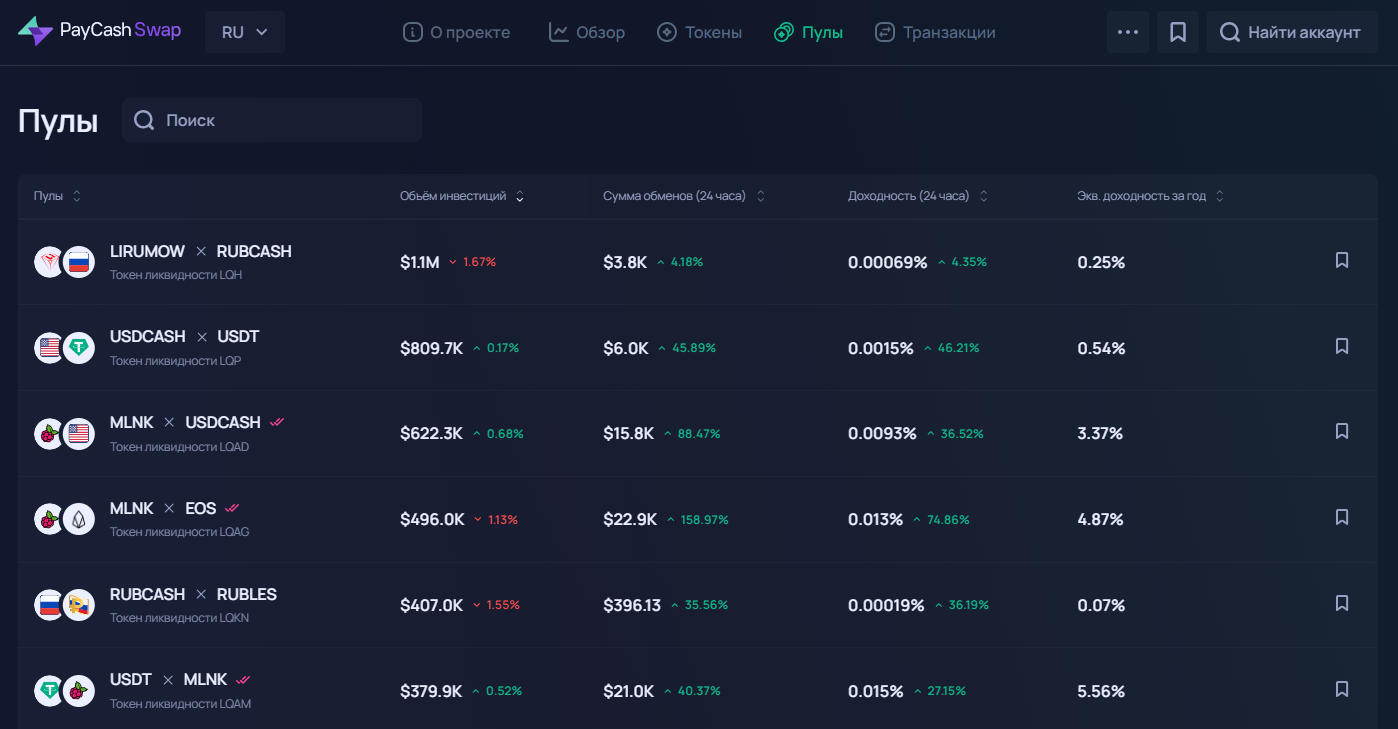Viewport: 1398px width, 729px height.
Task: Open the MLNK × USDCASH pool
Action: [x=185, y=423]
